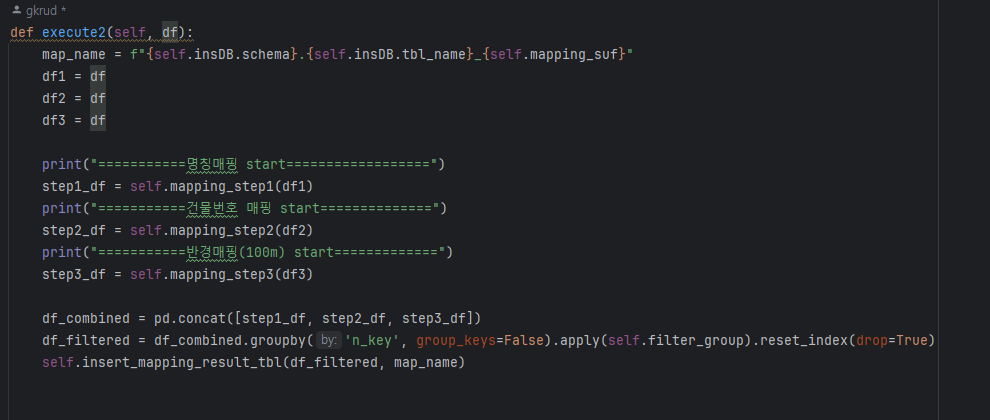Click the 'n_key' string argument

[372, 340]
